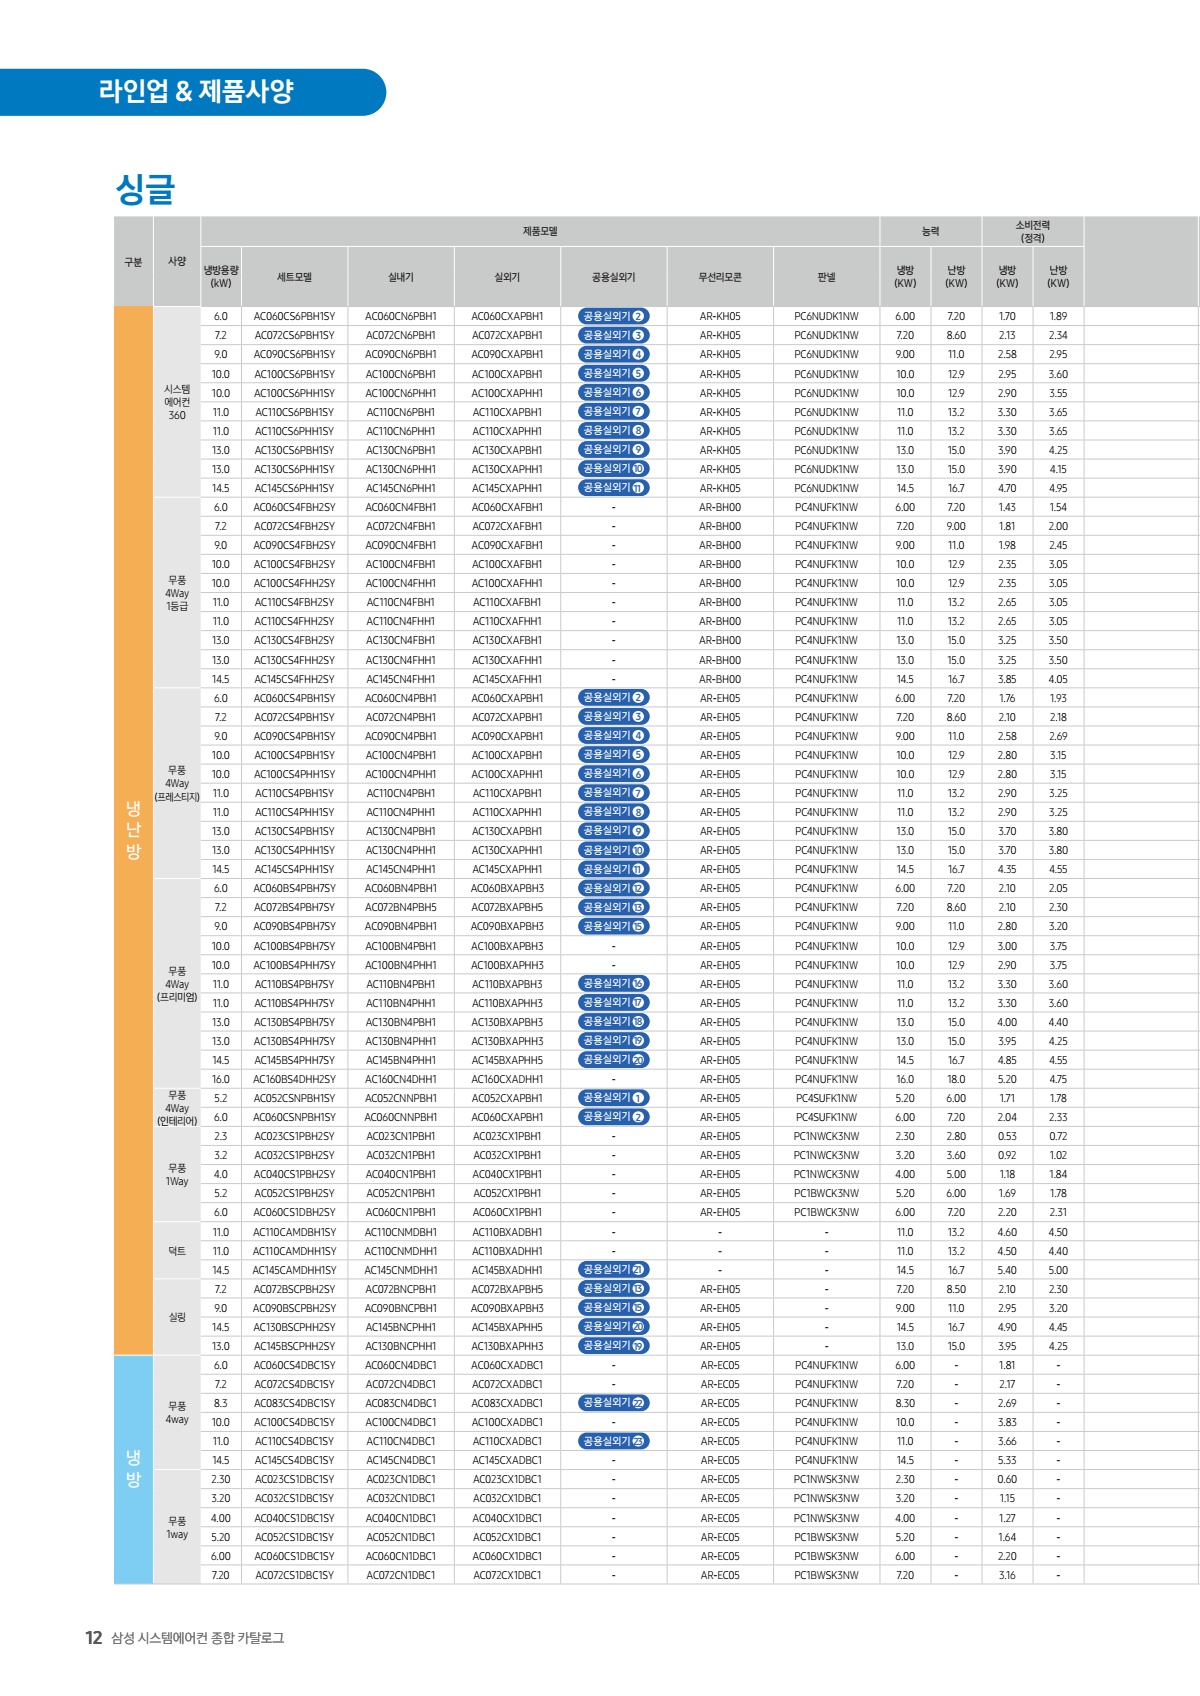Select the "실내기" column header
This screenshot has width=1200, height=1696.
[401, 277]
